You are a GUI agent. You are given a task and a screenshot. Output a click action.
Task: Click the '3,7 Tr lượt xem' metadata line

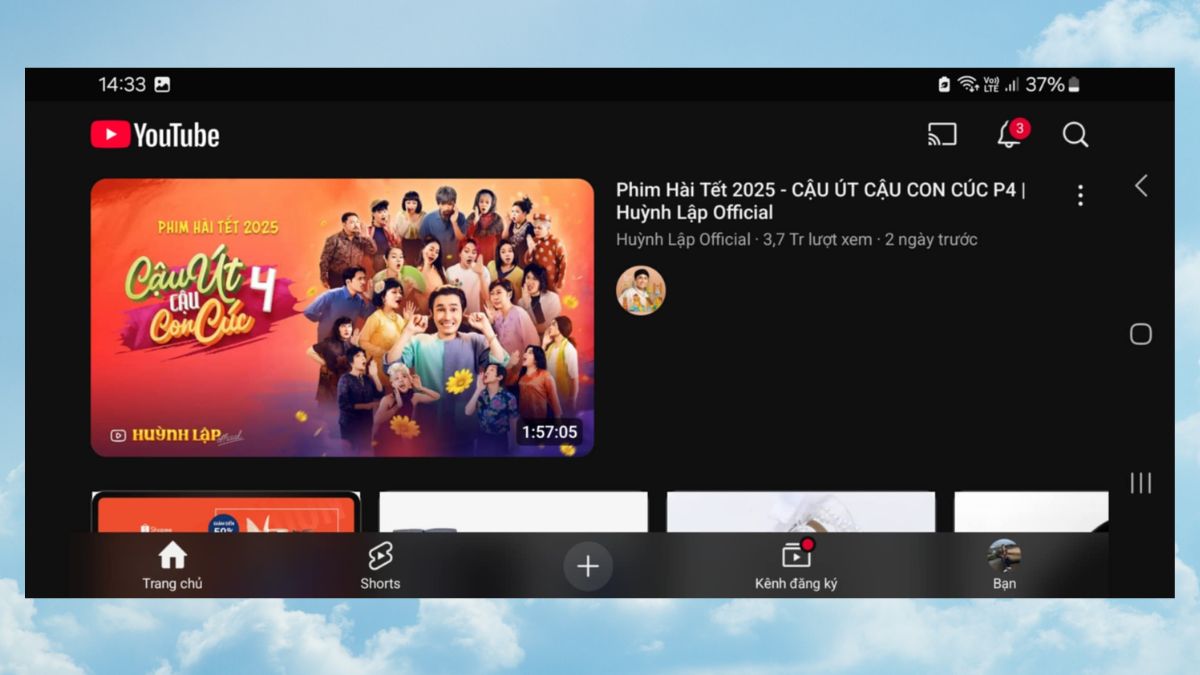797,240
